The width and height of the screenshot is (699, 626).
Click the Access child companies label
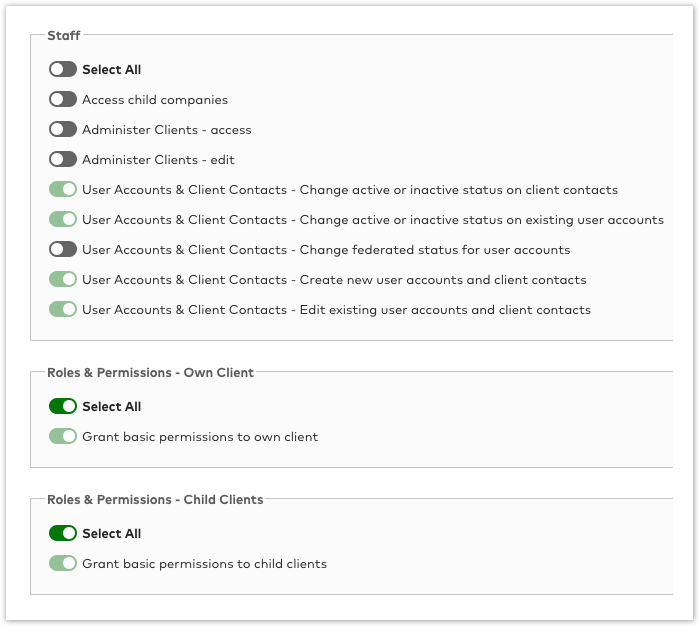(155, 100)
